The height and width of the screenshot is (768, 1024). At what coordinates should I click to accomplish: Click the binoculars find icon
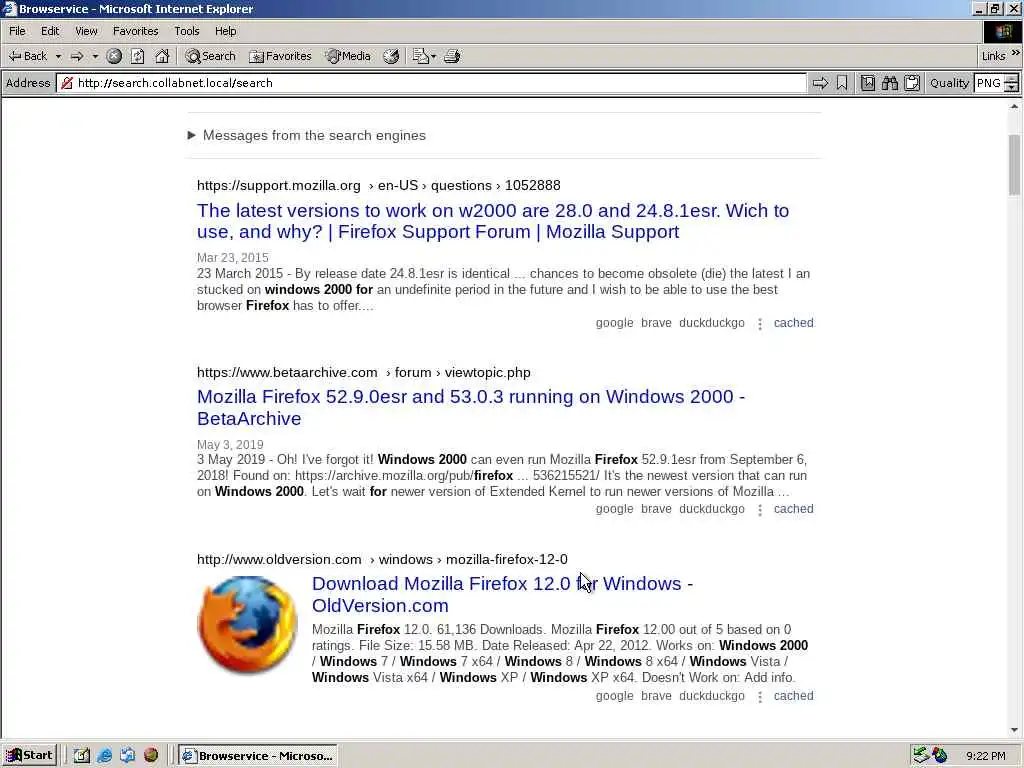click(x=889, y=83)
